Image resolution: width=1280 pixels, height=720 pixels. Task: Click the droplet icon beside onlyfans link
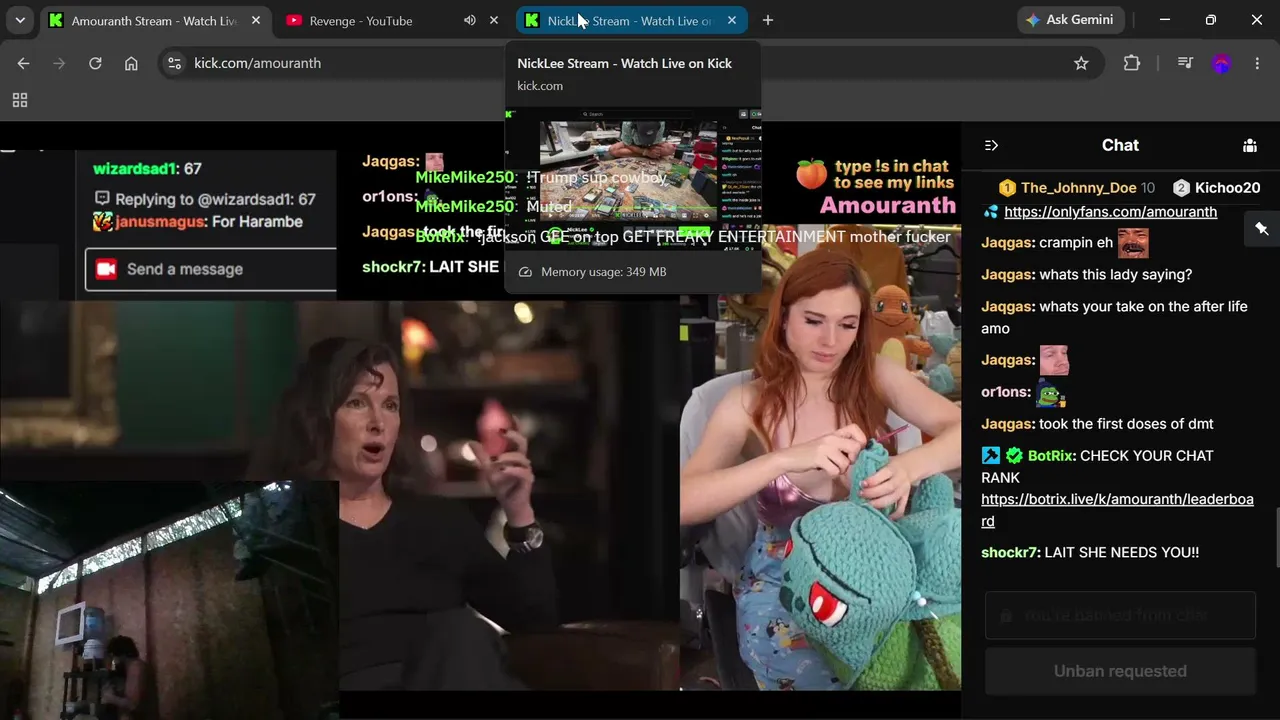(x=991, y=212)
